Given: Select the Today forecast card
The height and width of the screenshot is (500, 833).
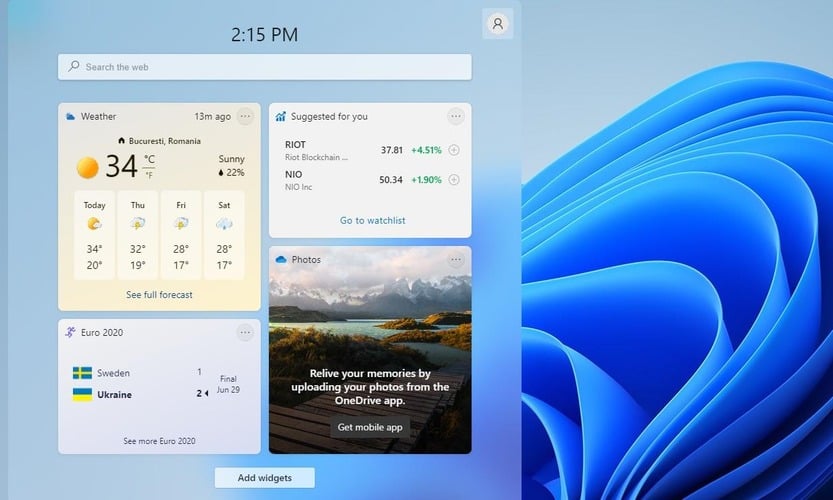Looking at the screenshot, I should click(95, 235).
